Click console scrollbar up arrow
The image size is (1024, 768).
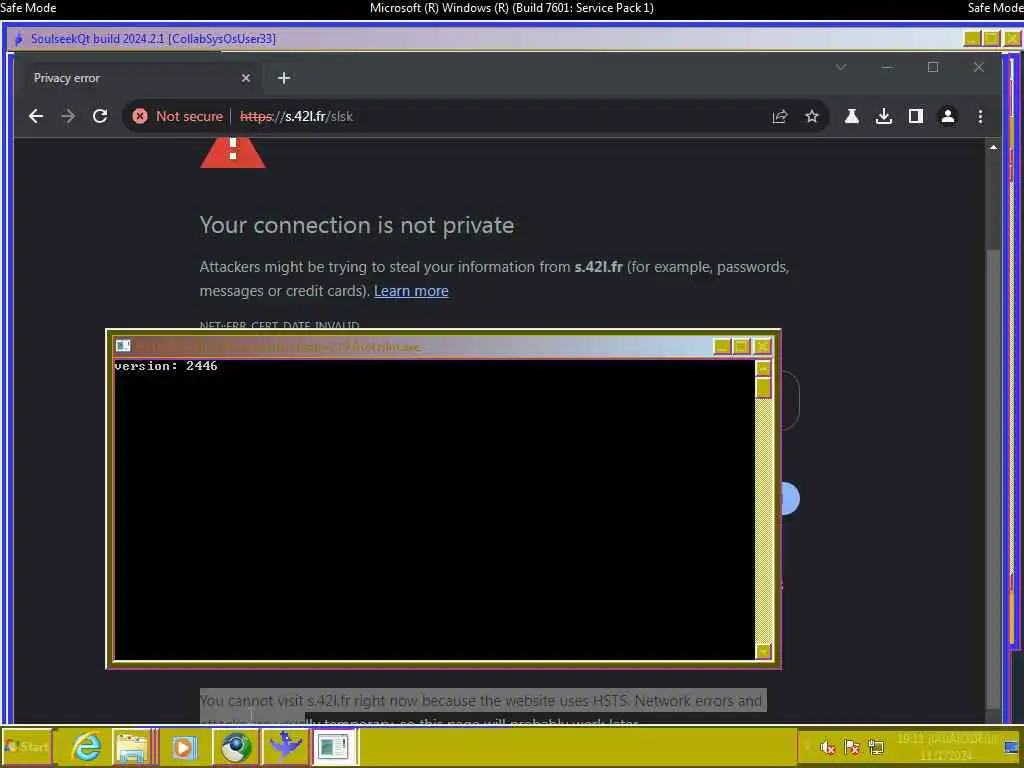pyautogui.click(x=763, y=368)
